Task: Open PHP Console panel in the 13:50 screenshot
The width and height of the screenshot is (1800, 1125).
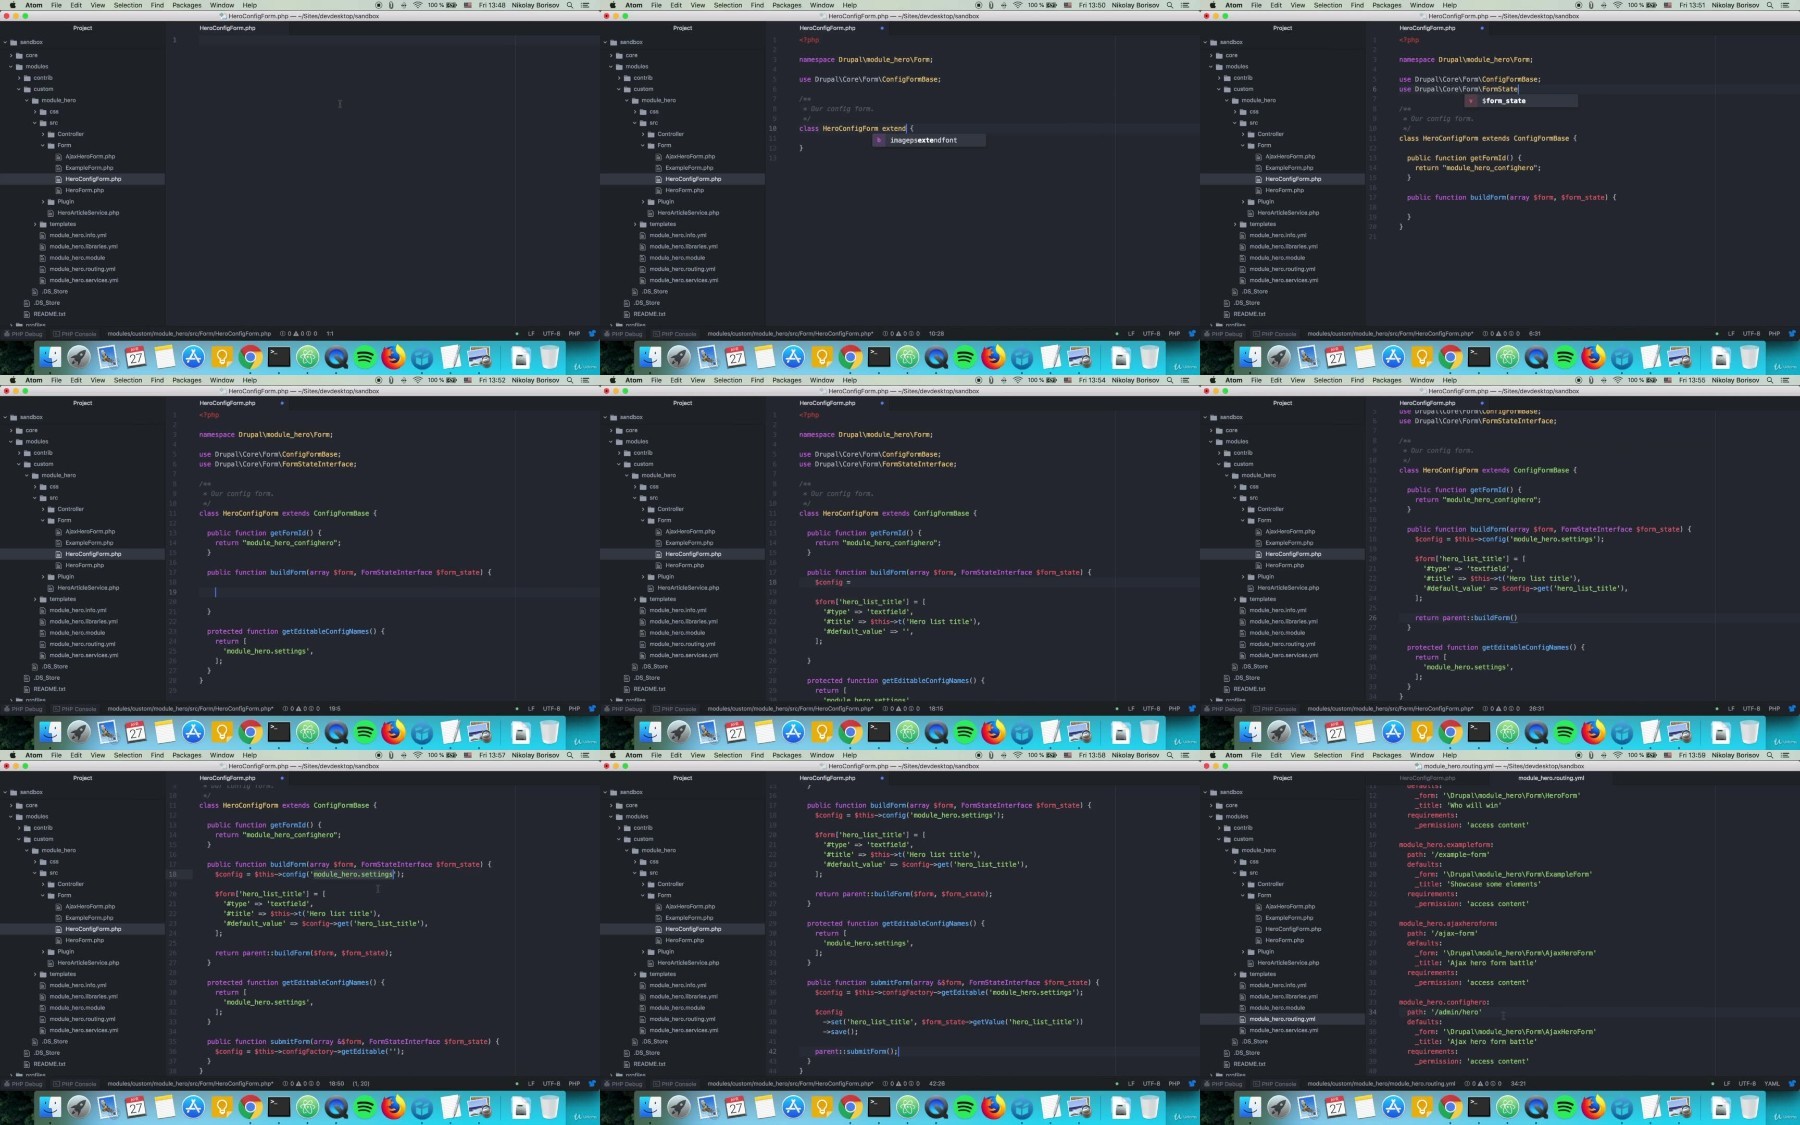Action: click(675, 334)
